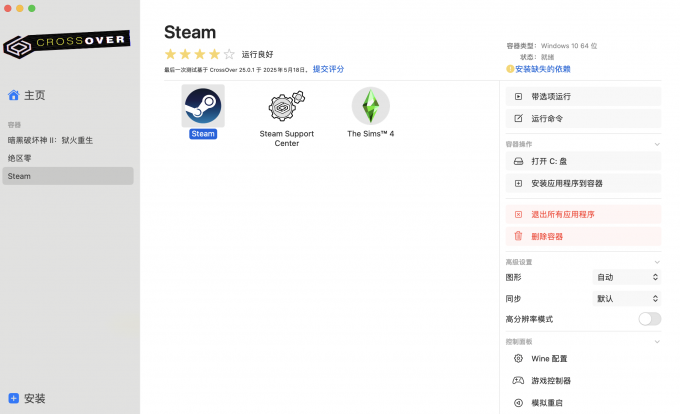Click the gamepad icon beside 游戏控制器
The width and height of the screenshot is (680, 414).
(518, 381)
